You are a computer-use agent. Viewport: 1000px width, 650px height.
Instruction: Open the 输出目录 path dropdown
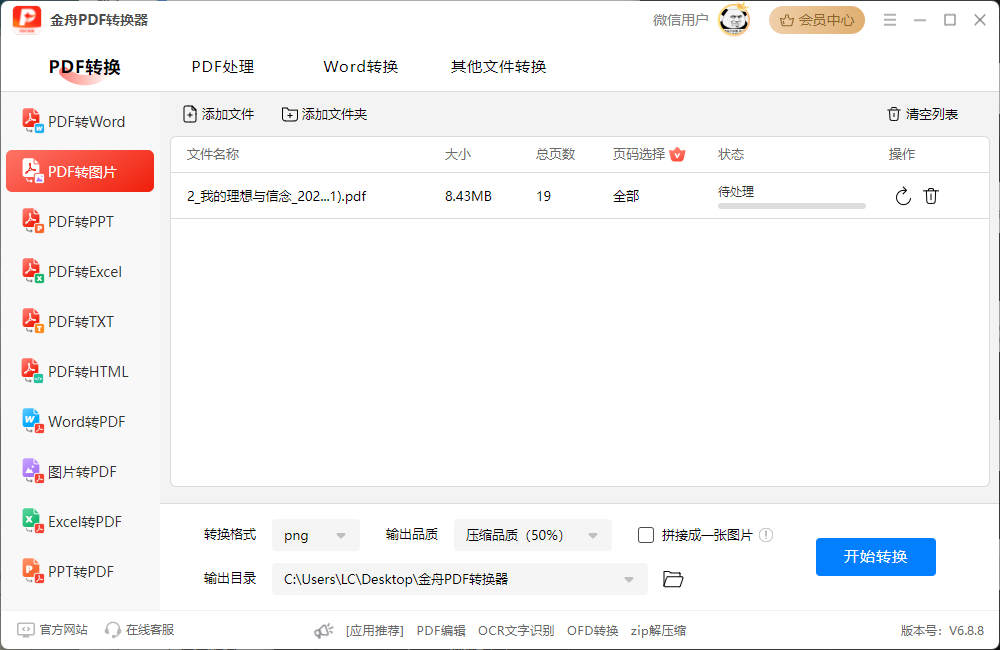(x=628, y=578)
